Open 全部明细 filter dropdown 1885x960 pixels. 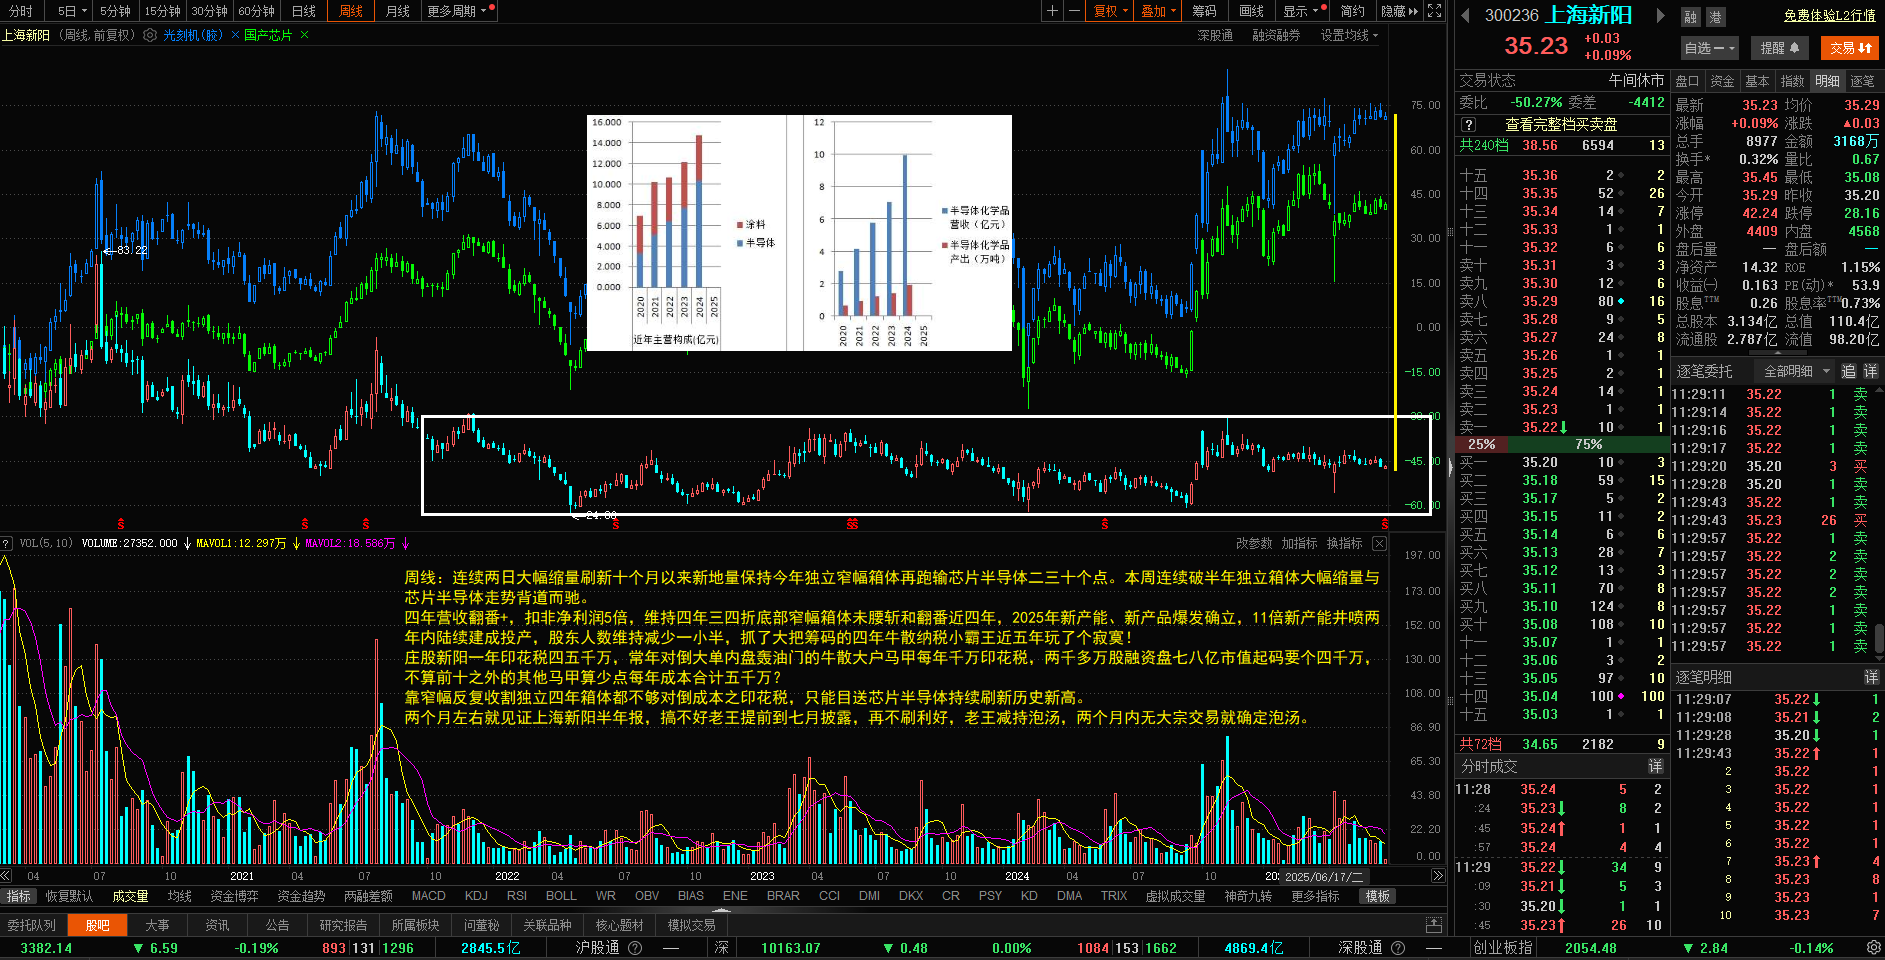click(x=1796, y=371)
